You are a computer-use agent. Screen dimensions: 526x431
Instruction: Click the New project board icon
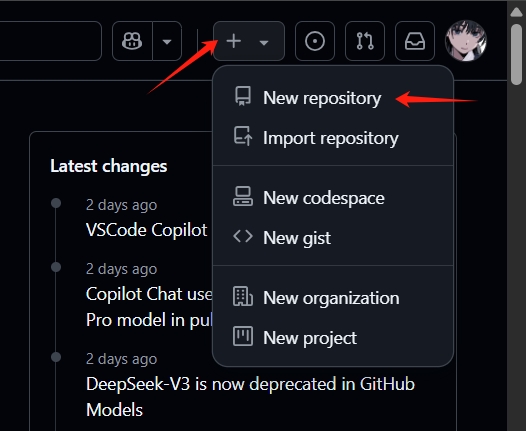tap(243, 336)
